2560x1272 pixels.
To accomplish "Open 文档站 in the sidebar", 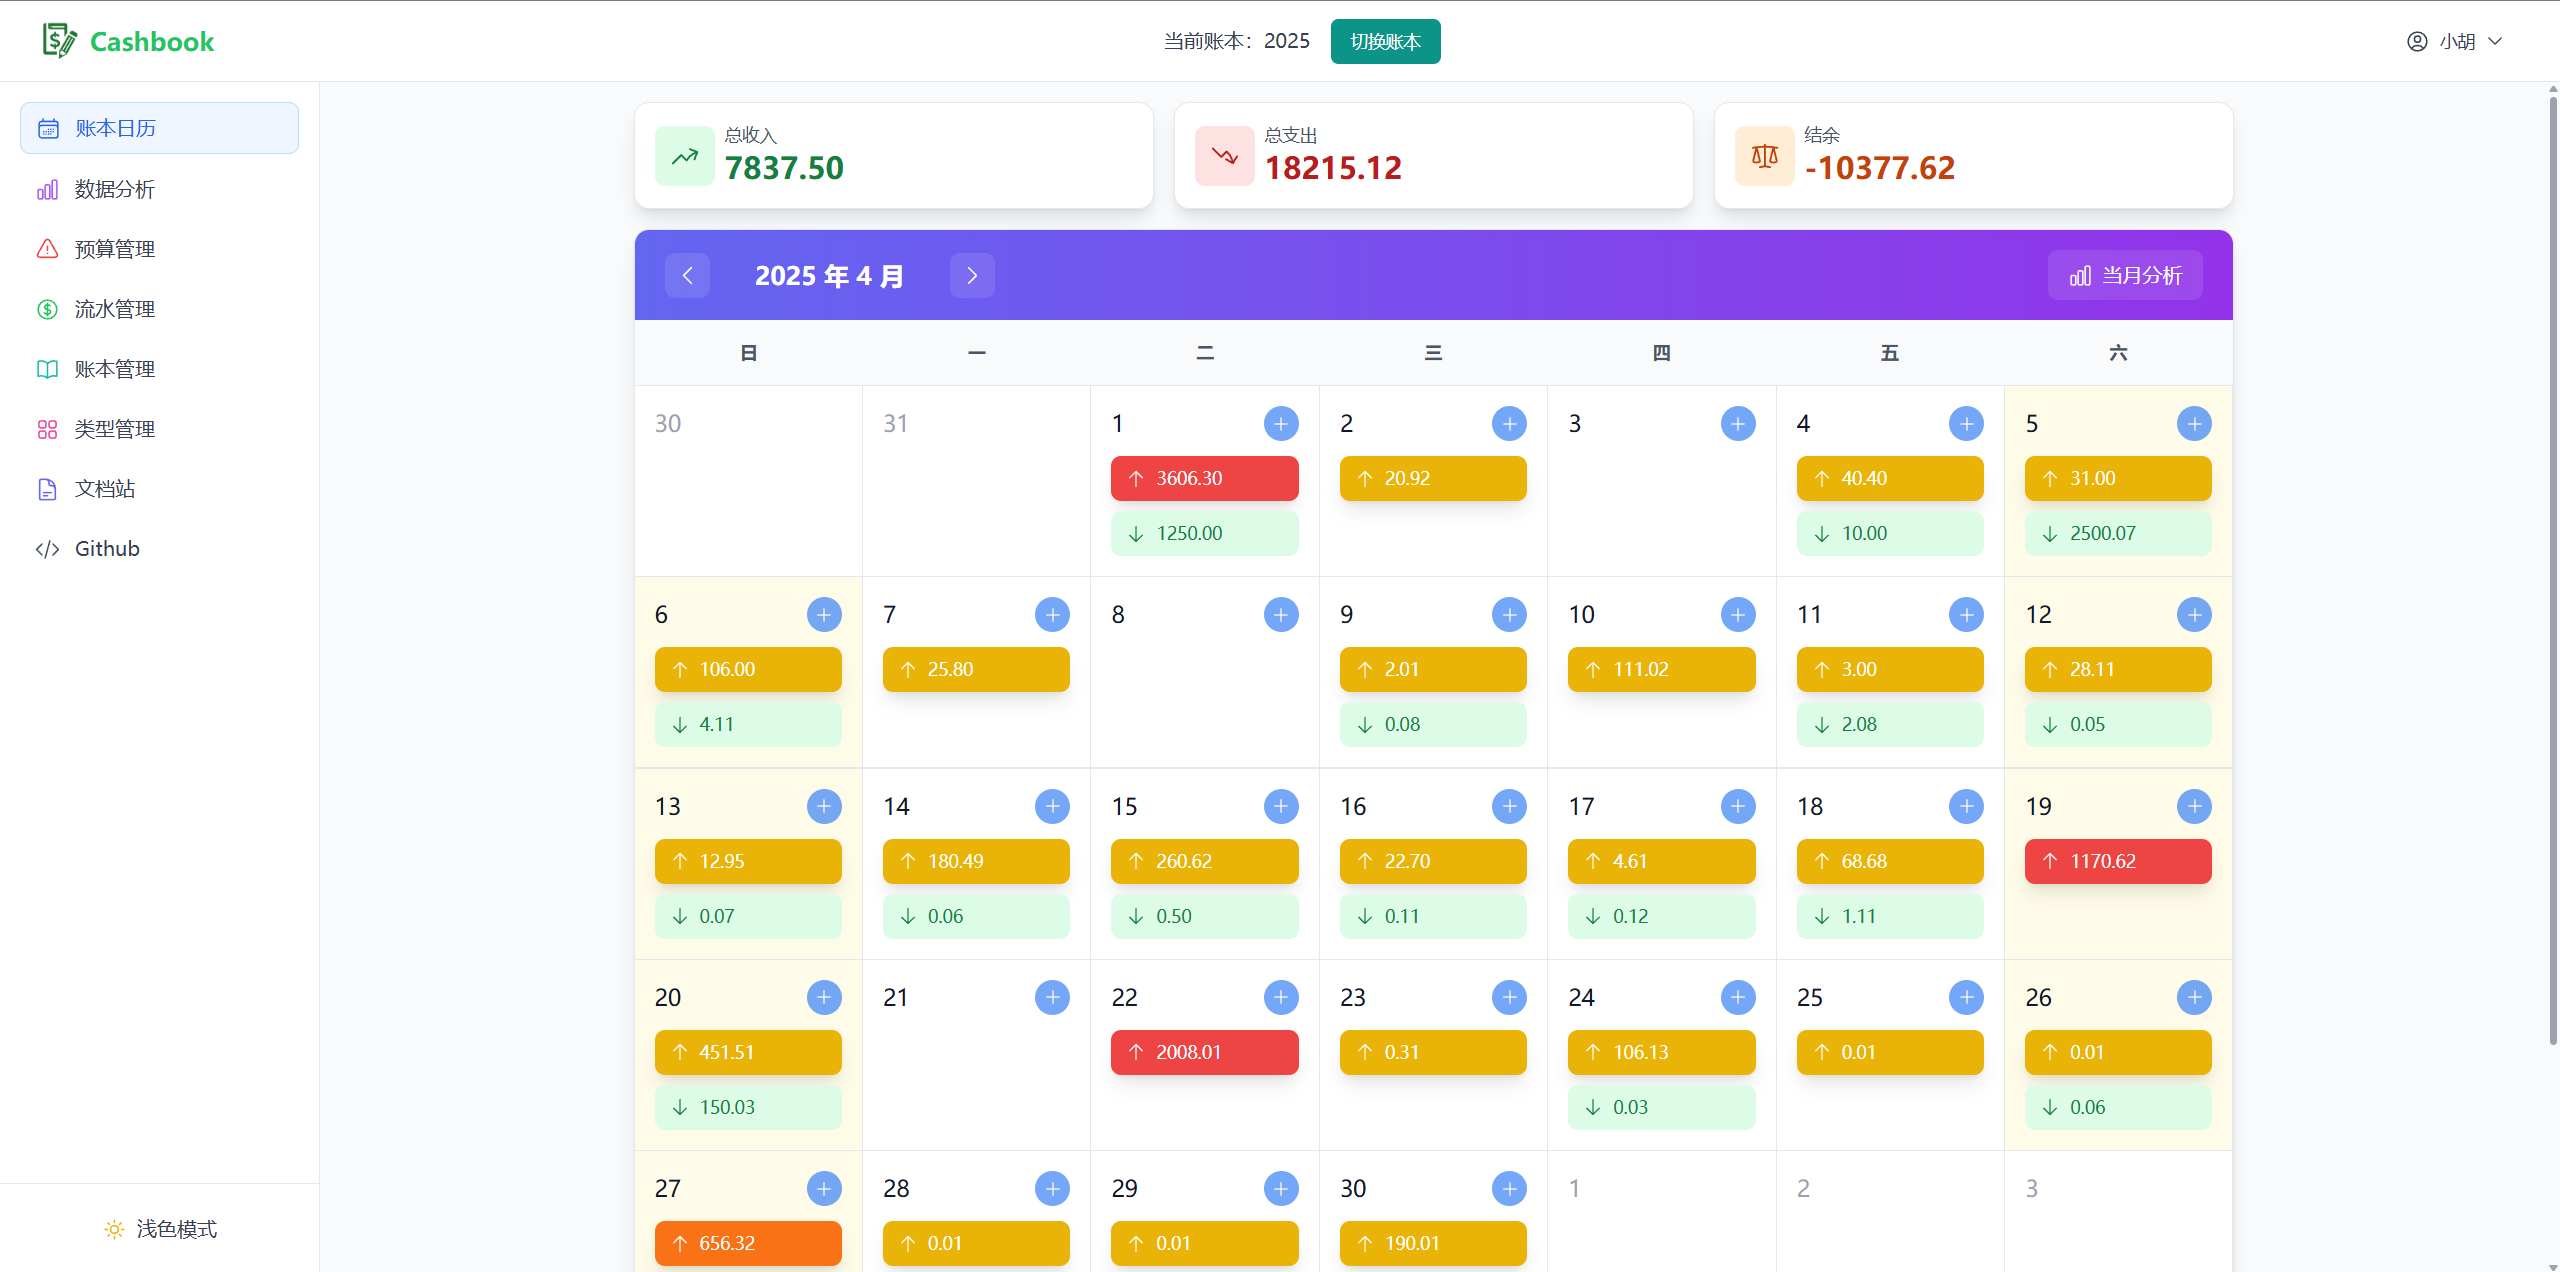I will click(159, 489).
